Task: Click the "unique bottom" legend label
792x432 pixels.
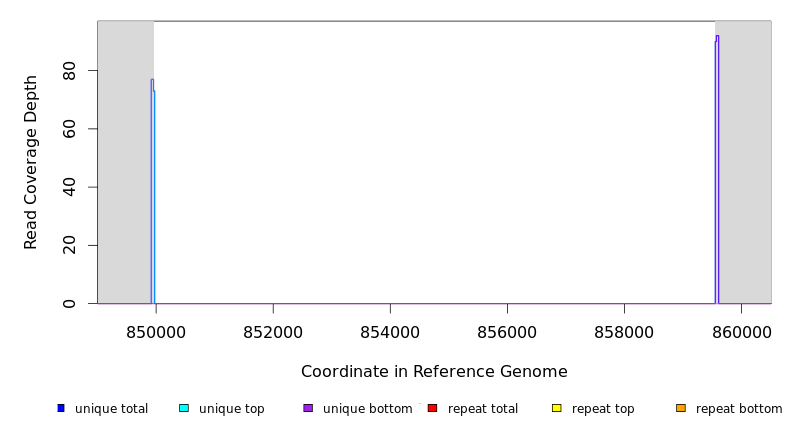Action: pos(367,409)
